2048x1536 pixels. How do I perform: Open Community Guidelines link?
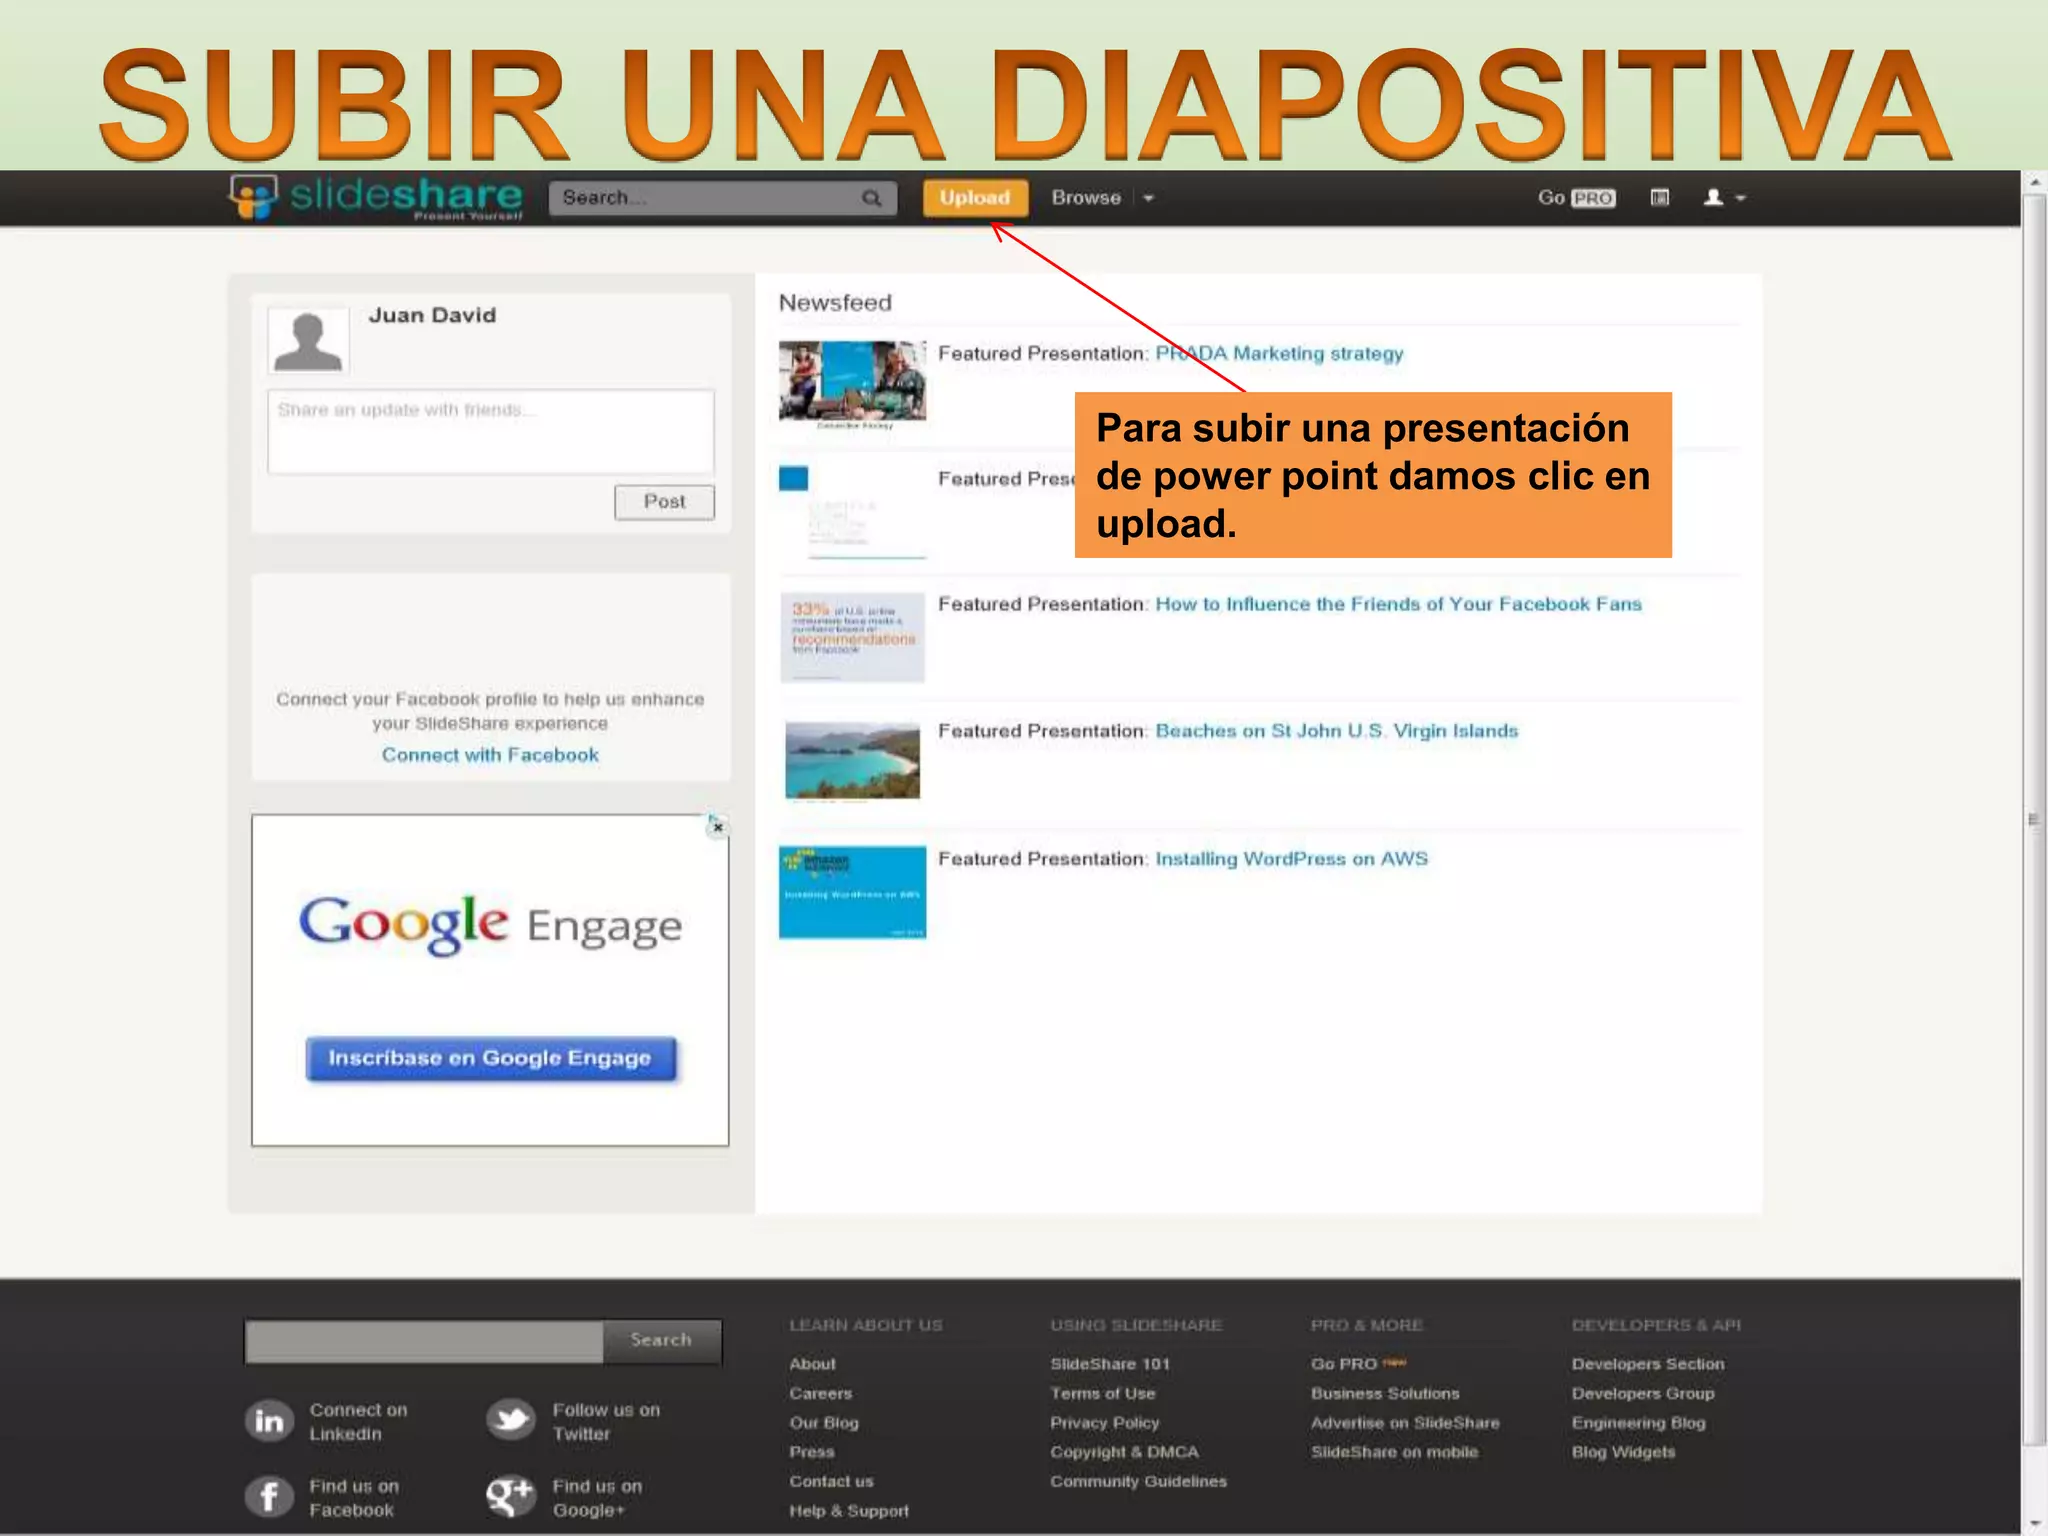point(1138,1481)
